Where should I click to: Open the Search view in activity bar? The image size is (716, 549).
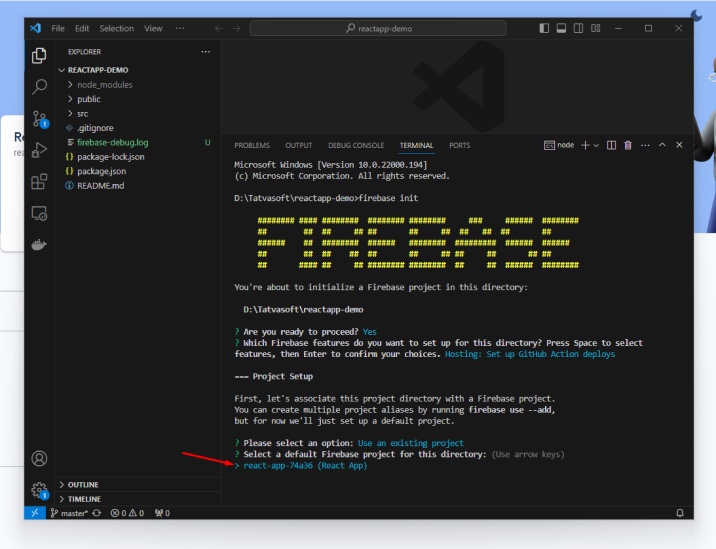40,87
